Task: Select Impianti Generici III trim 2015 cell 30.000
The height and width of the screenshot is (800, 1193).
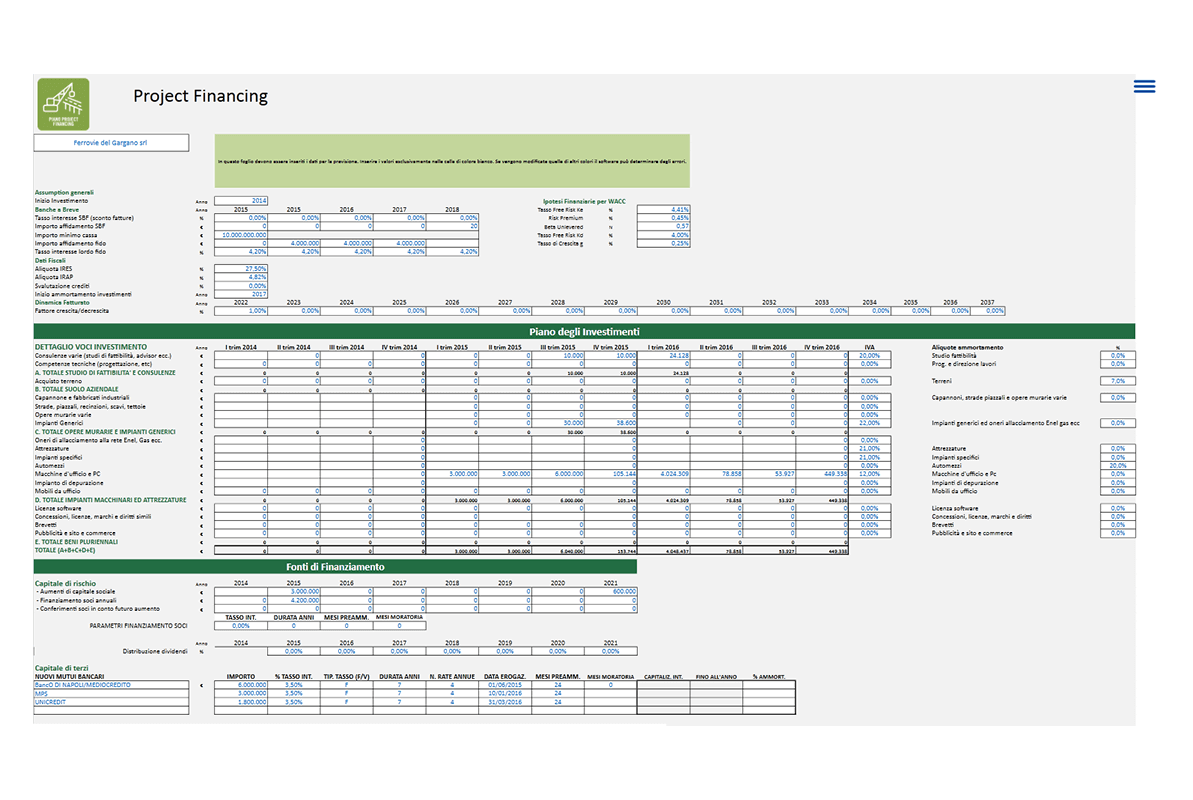Action: click(558, 422)
